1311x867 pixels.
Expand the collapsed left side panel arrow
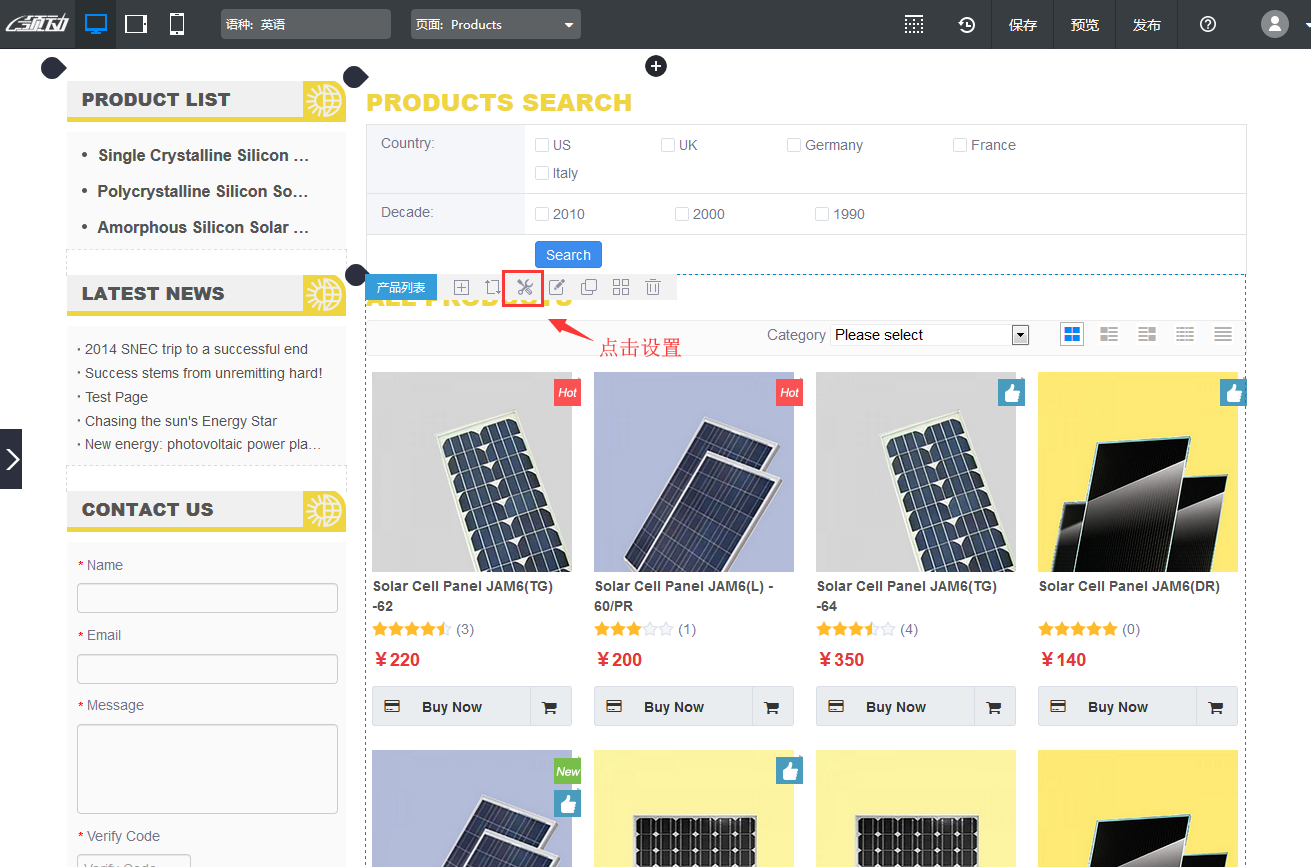[11, 459]
